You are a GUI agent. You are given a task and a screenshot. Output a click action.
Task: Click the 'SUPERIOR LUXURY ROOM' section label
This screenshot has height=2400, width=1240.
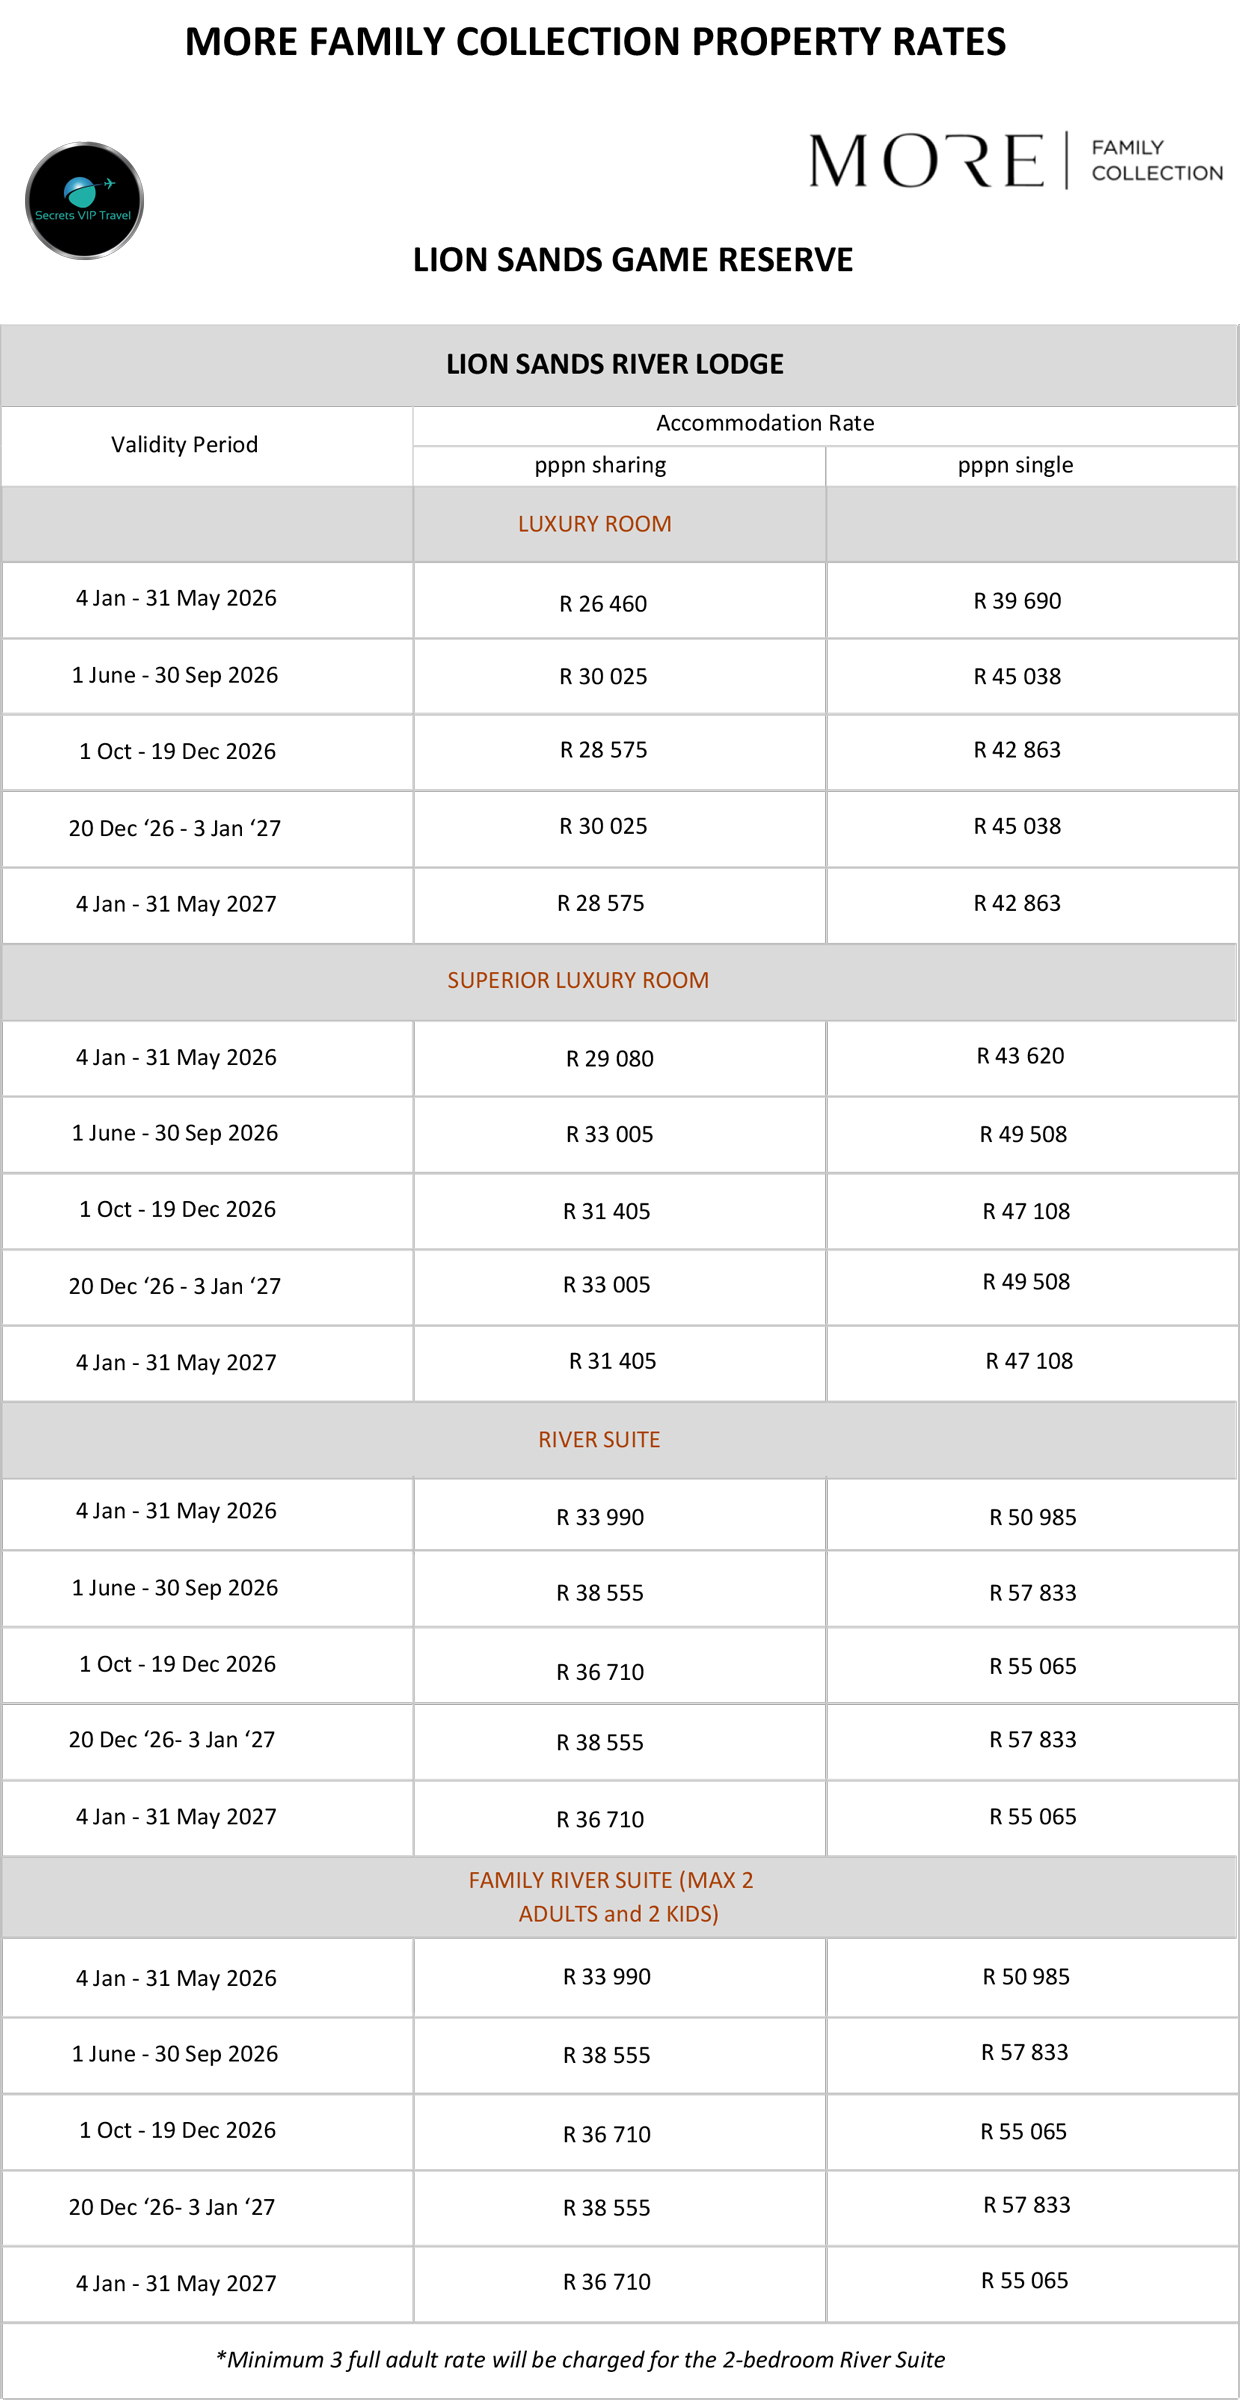578,981
